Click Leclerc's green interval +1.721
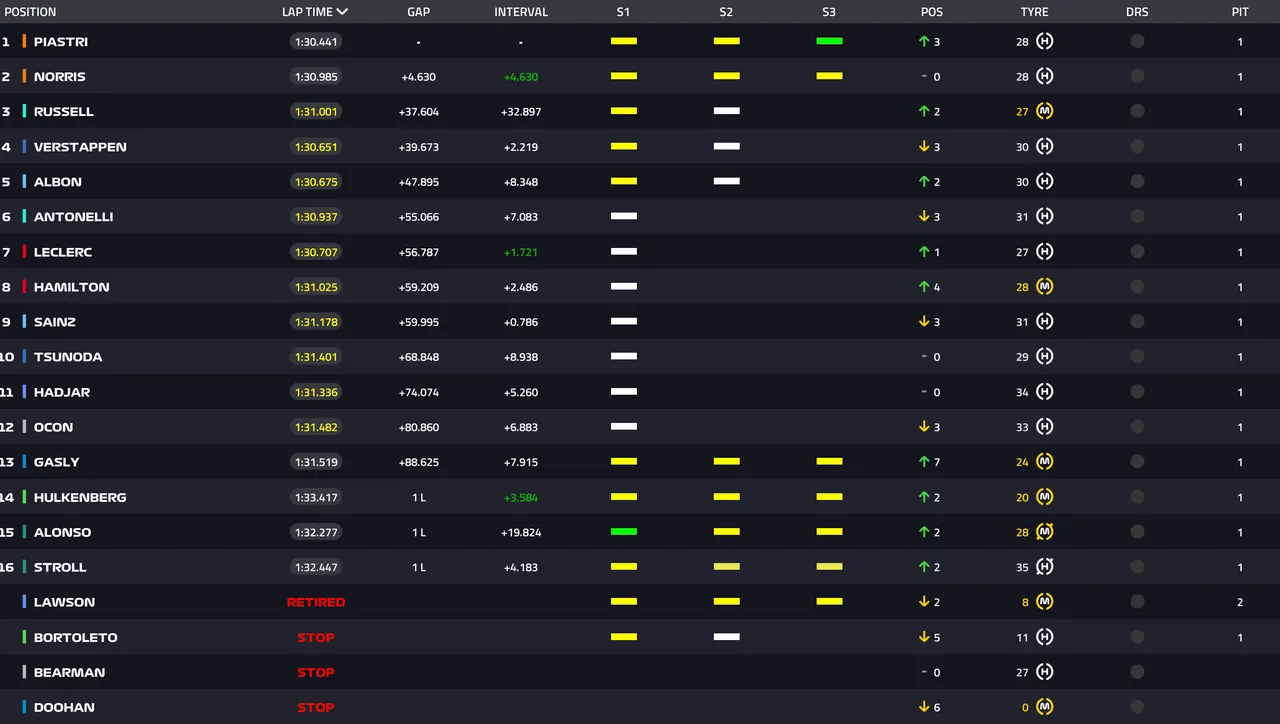This screenshot has width=1280, height=724. pyautogui.click(x=521, y=252)
